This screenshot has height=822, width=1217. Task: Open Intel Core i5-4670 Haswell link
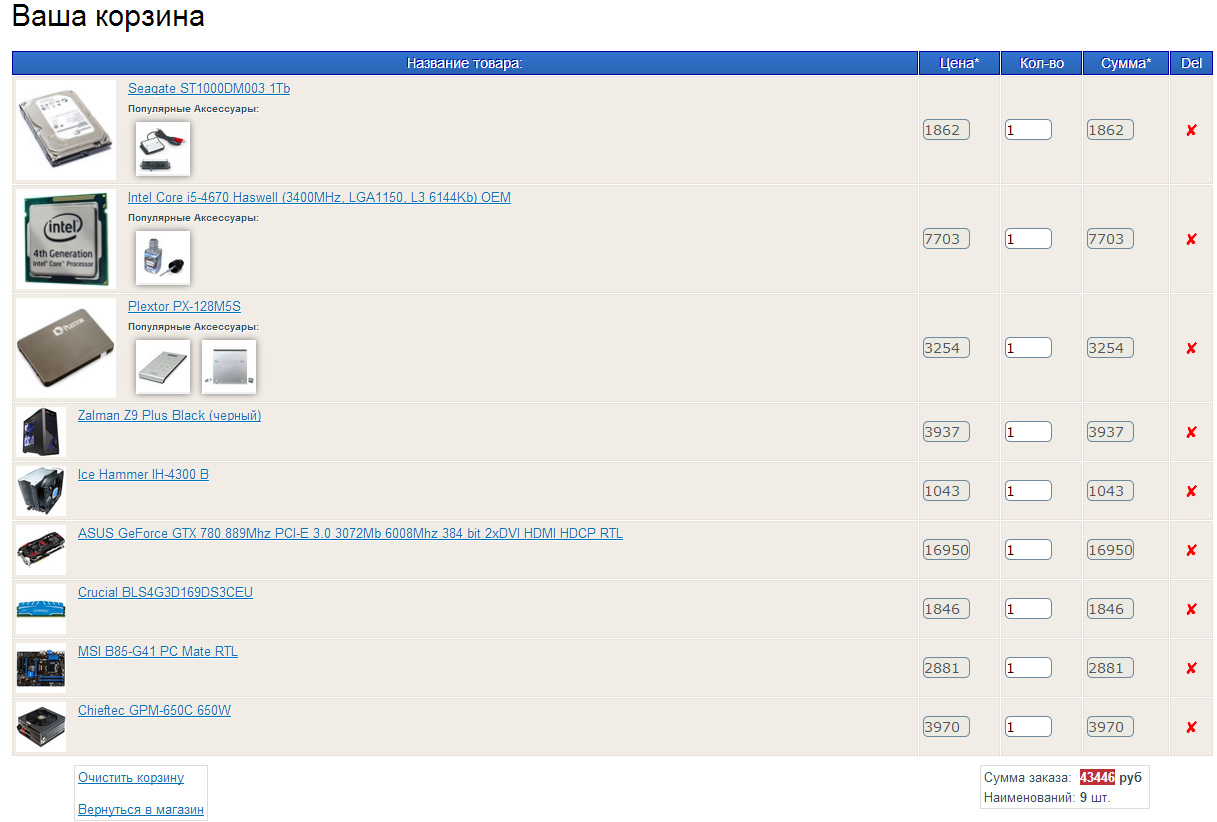tap(319, 198)
